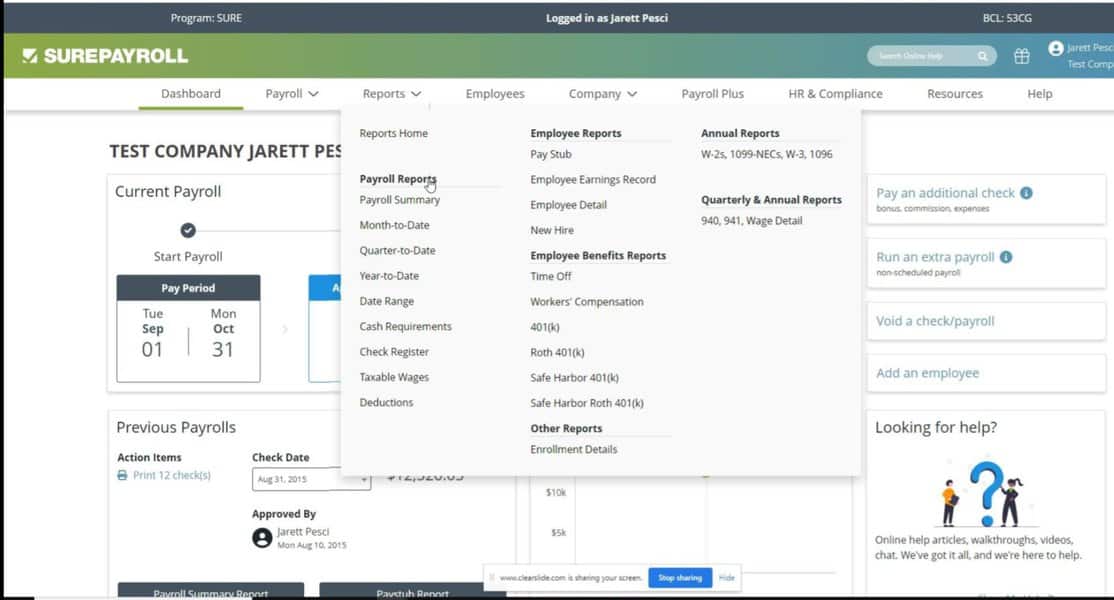The image size is (1114, 600).
Task: Select Workers' Compensation report
Action: pos(586,302)
